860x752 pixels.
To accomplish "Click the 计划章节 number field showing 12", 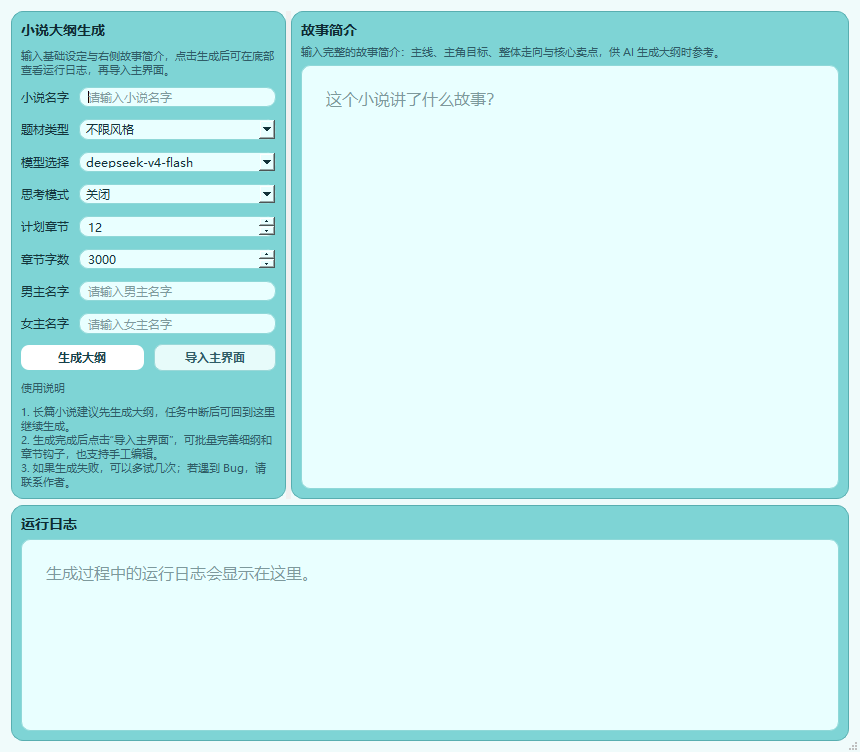I will (177, 227).
